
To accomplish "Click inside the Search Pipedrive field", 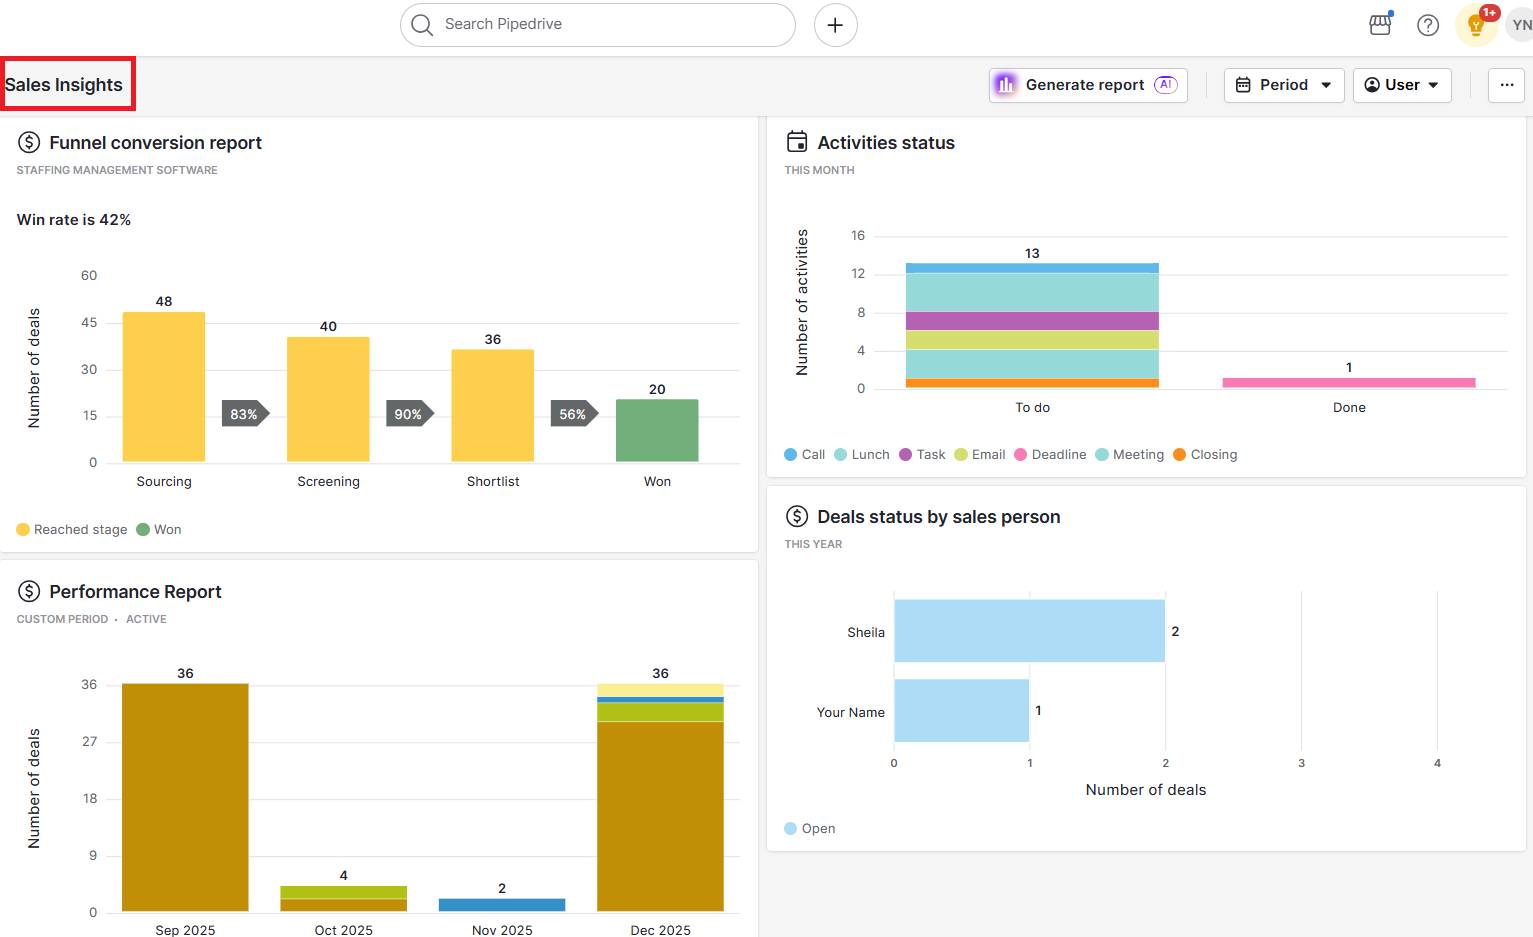I will [597, 24].
